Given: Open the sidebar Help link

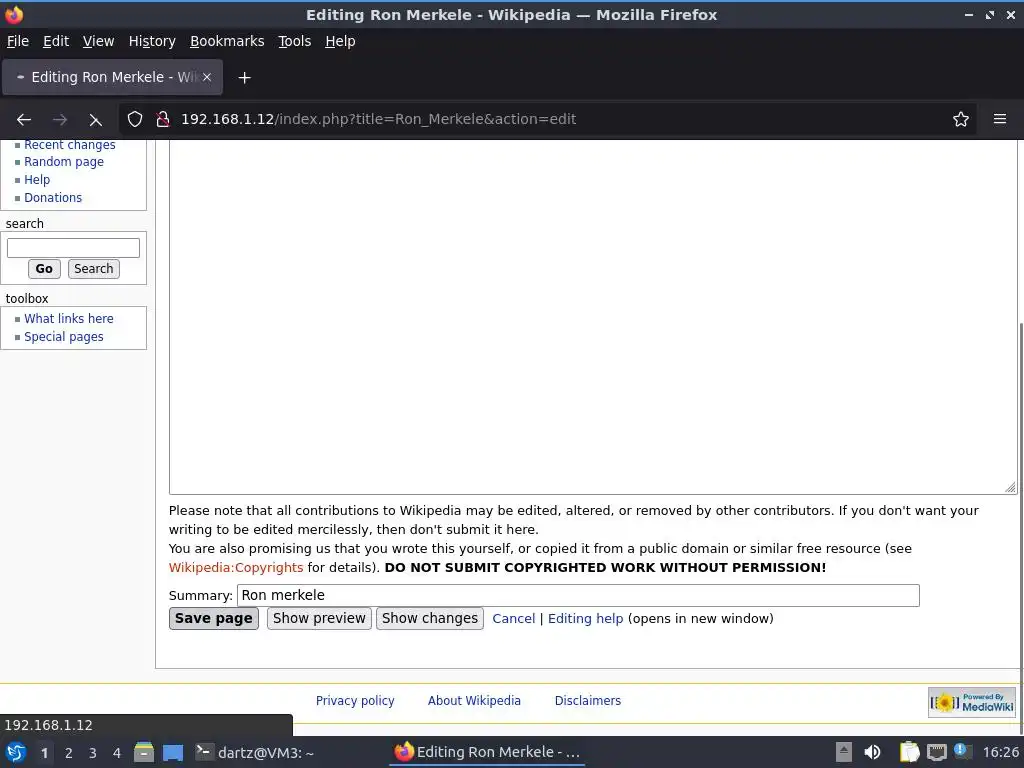Looking at the screenshot, I should 37,180.
